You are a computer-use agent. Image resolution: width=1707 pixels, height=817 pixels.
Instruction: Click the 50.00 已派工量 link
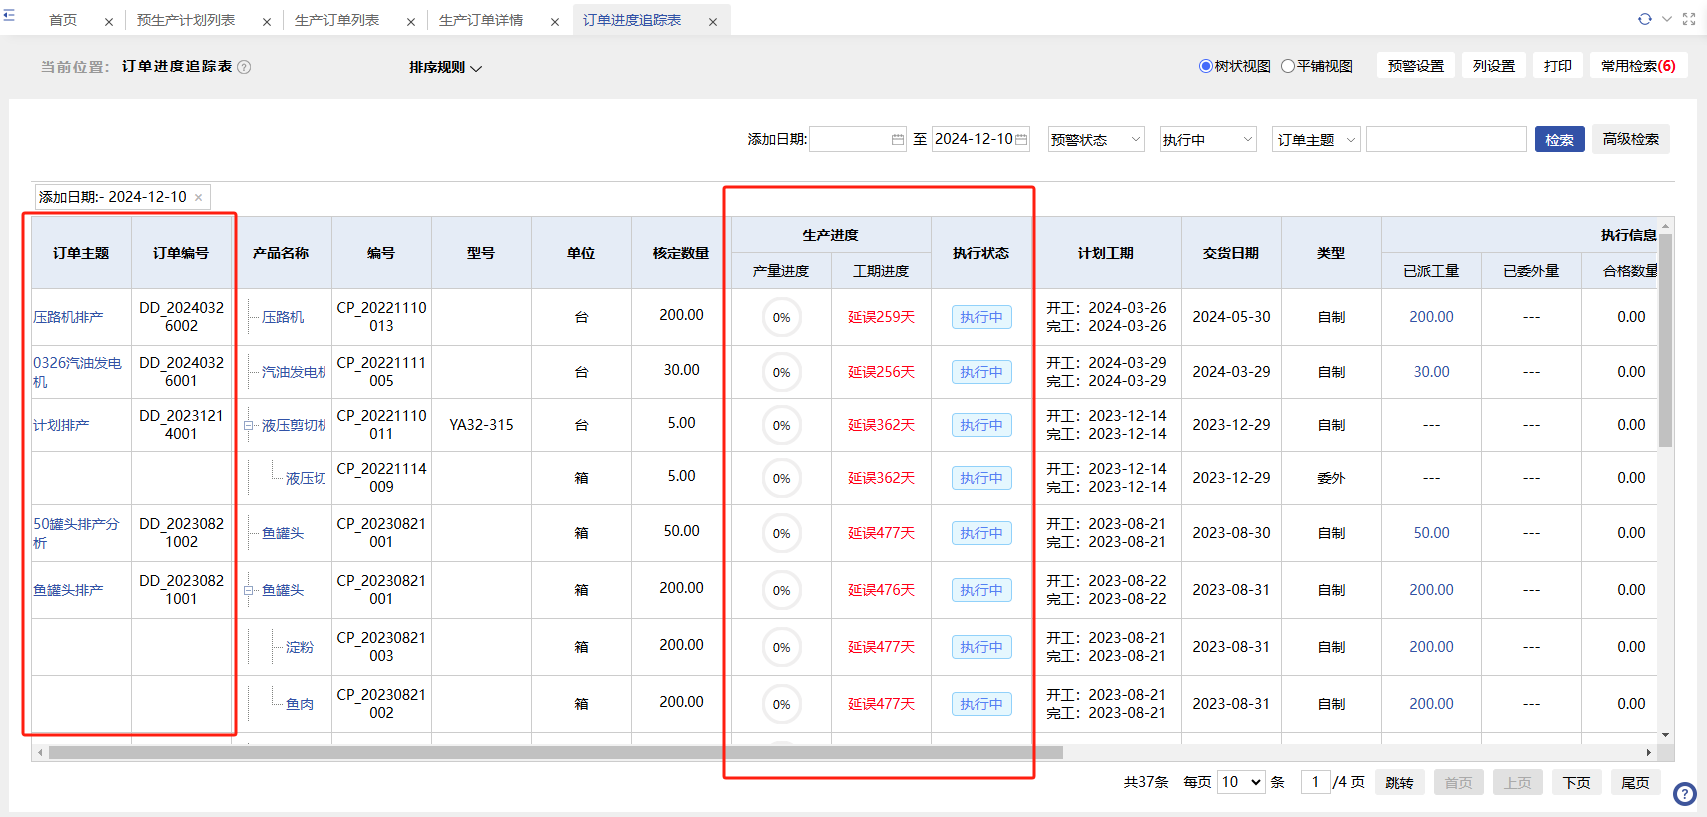click(1431, 533)
